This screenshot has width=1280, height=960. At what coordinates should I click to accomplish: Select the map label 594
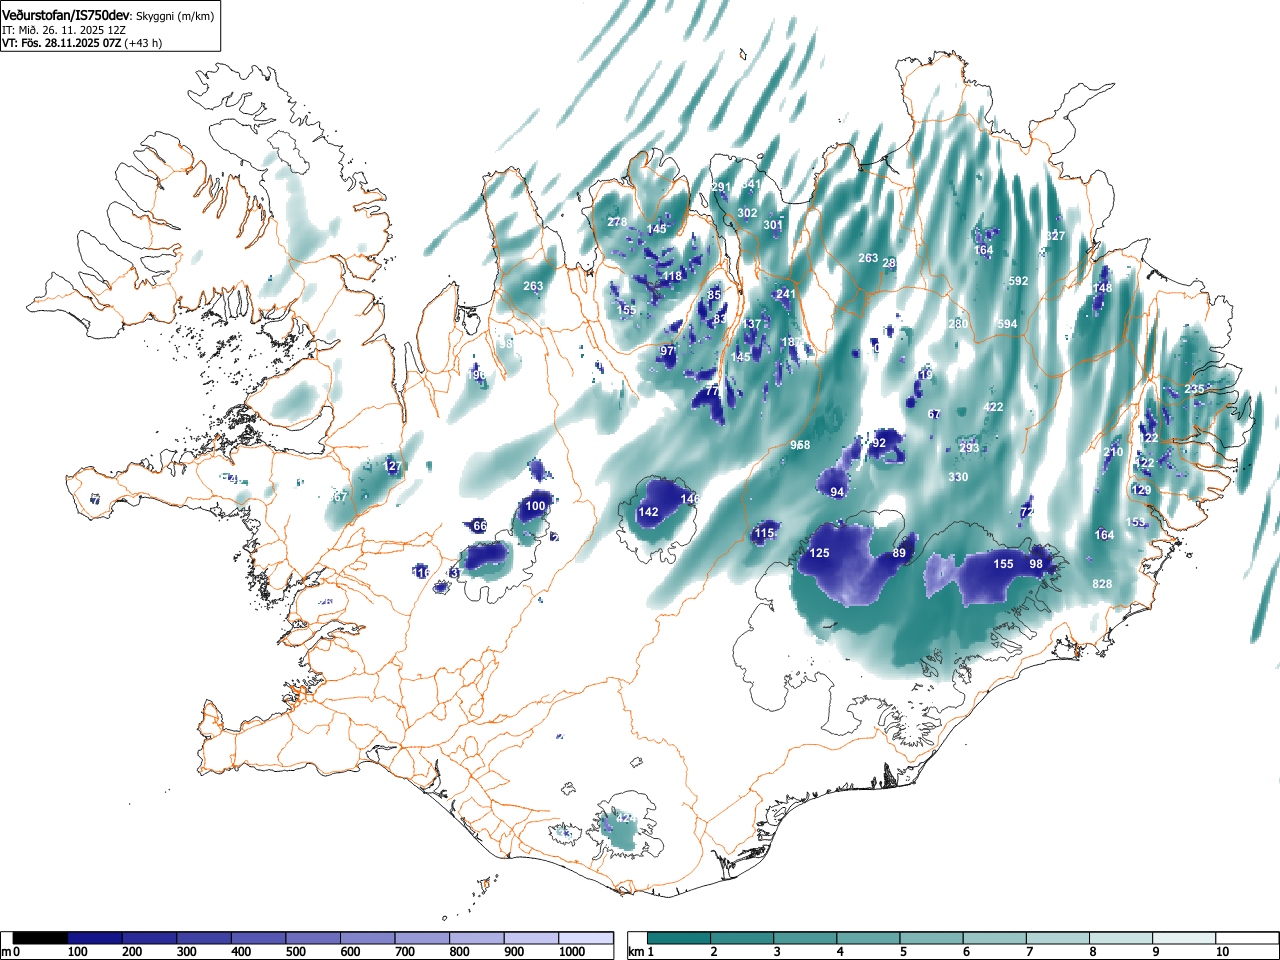pos(1007,324)
